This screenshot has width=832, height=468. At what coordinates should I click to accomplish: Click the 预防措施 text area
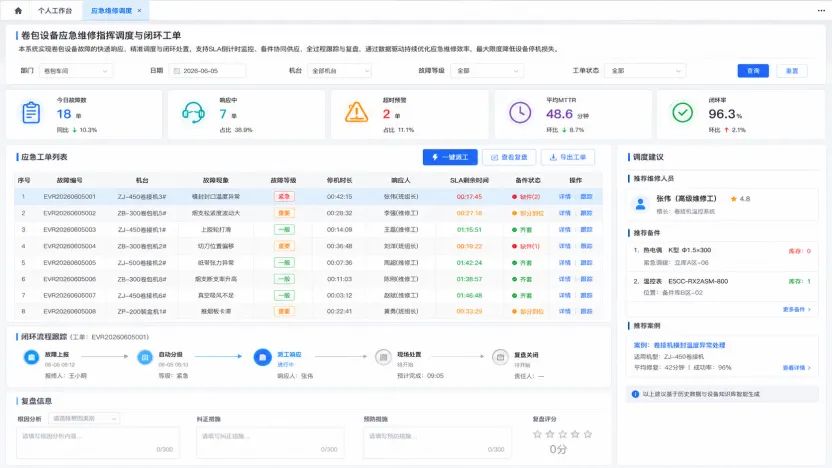coord(437,443)
